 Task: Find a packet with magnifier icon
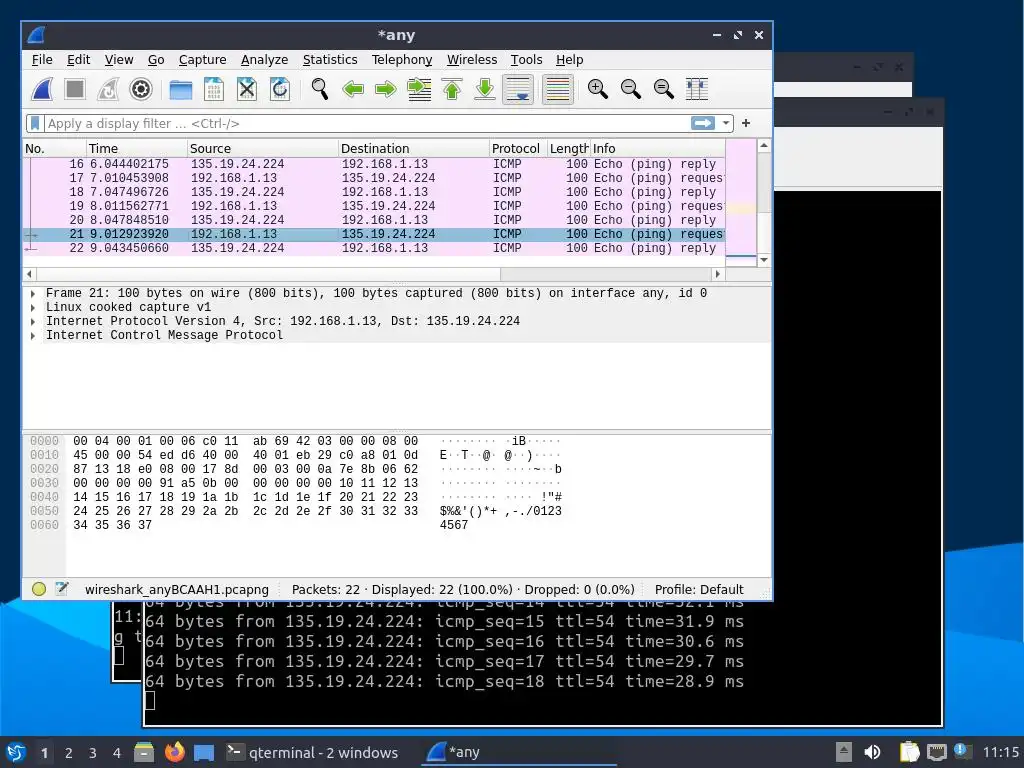pos(319,89)
